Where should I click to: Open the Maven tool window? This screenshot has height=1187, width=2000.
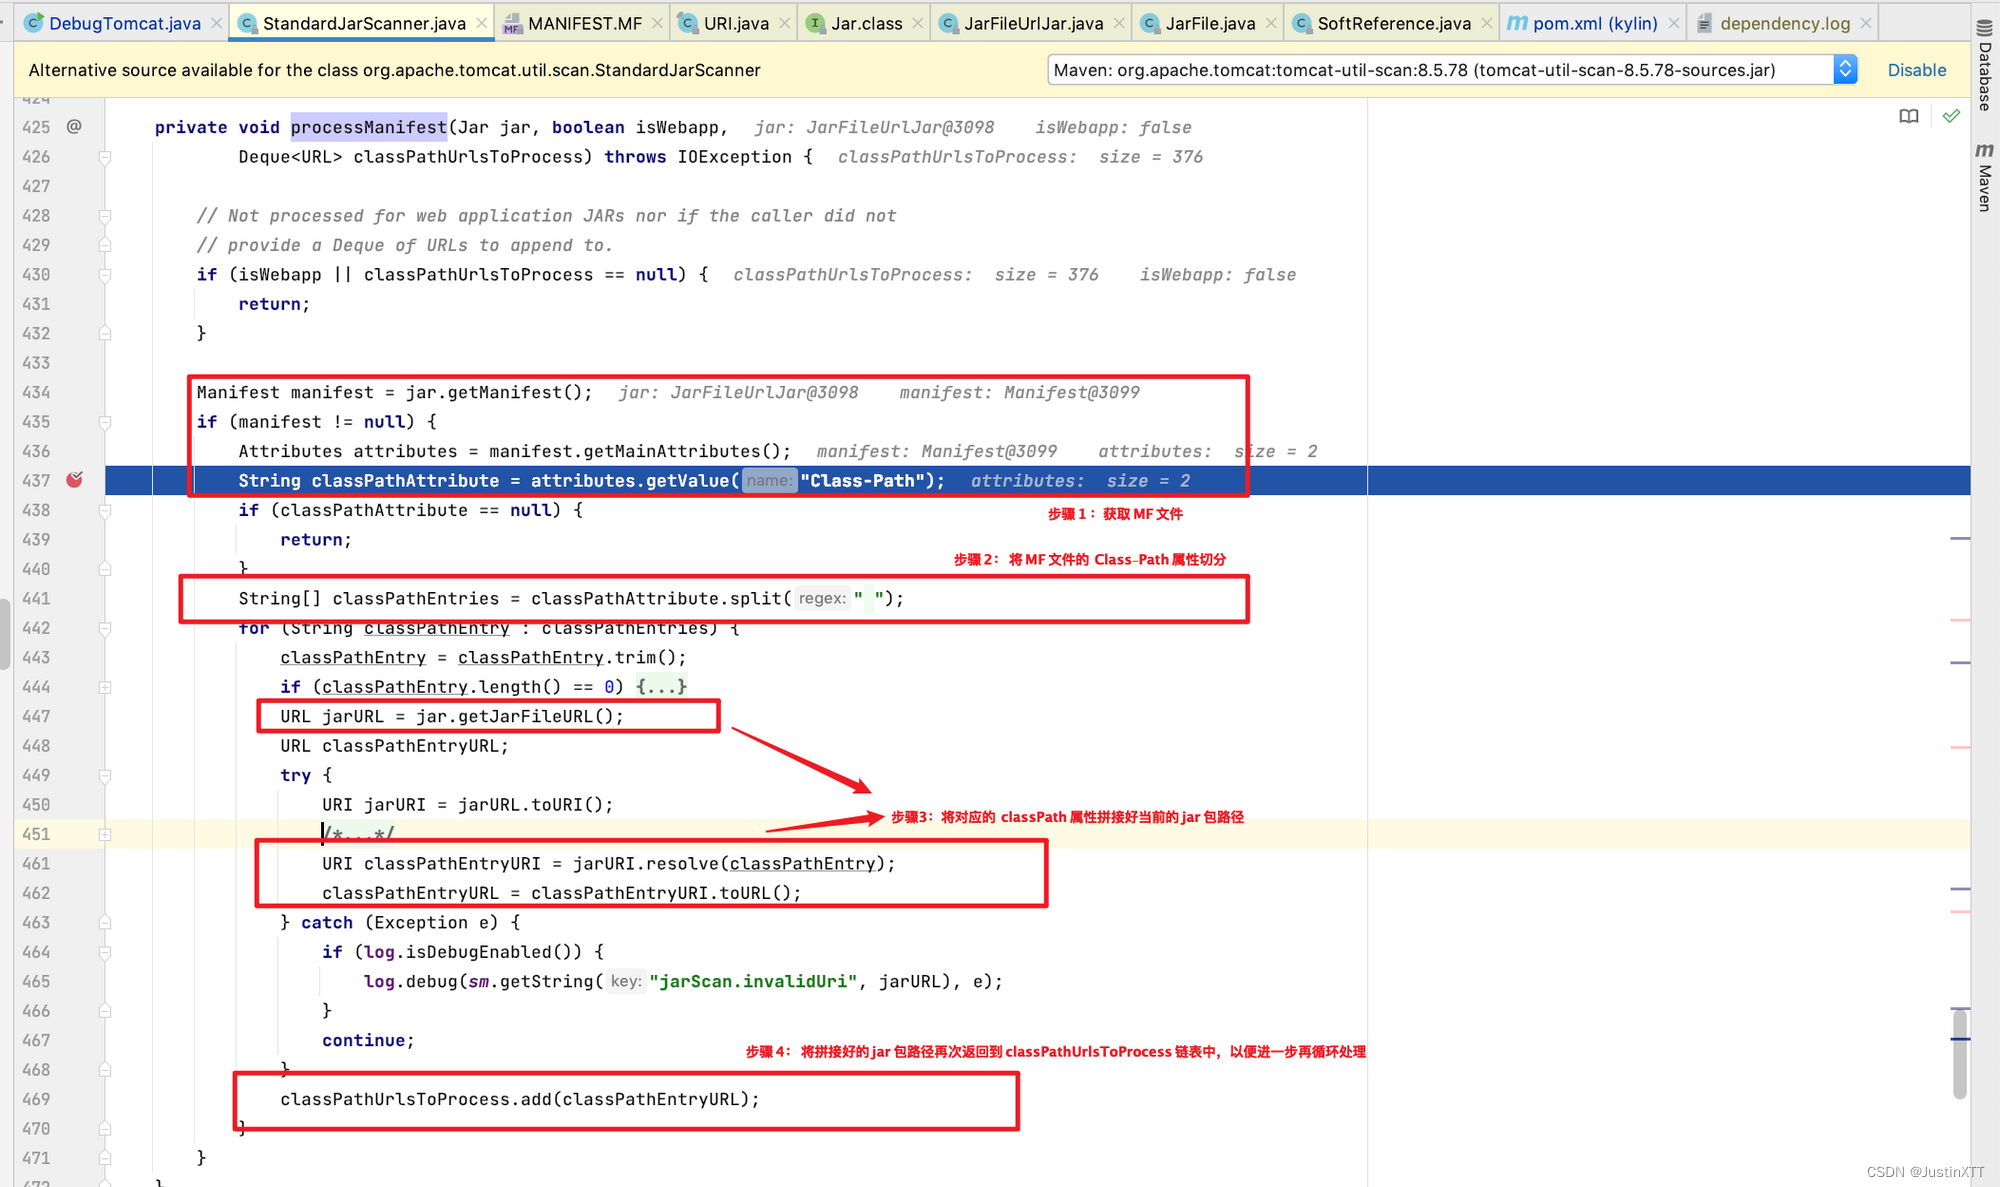pos(1985,178)
